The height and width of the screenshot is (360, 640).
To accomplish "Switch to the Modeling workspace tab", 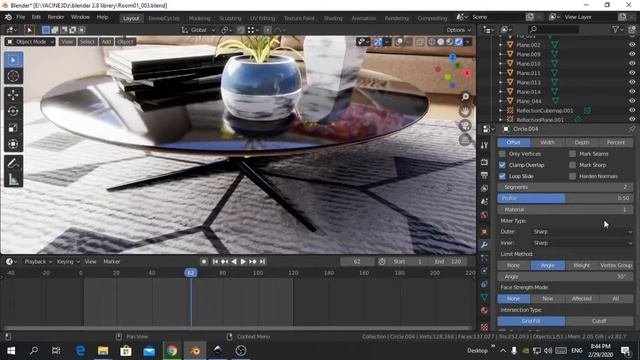I will point(200,18).
